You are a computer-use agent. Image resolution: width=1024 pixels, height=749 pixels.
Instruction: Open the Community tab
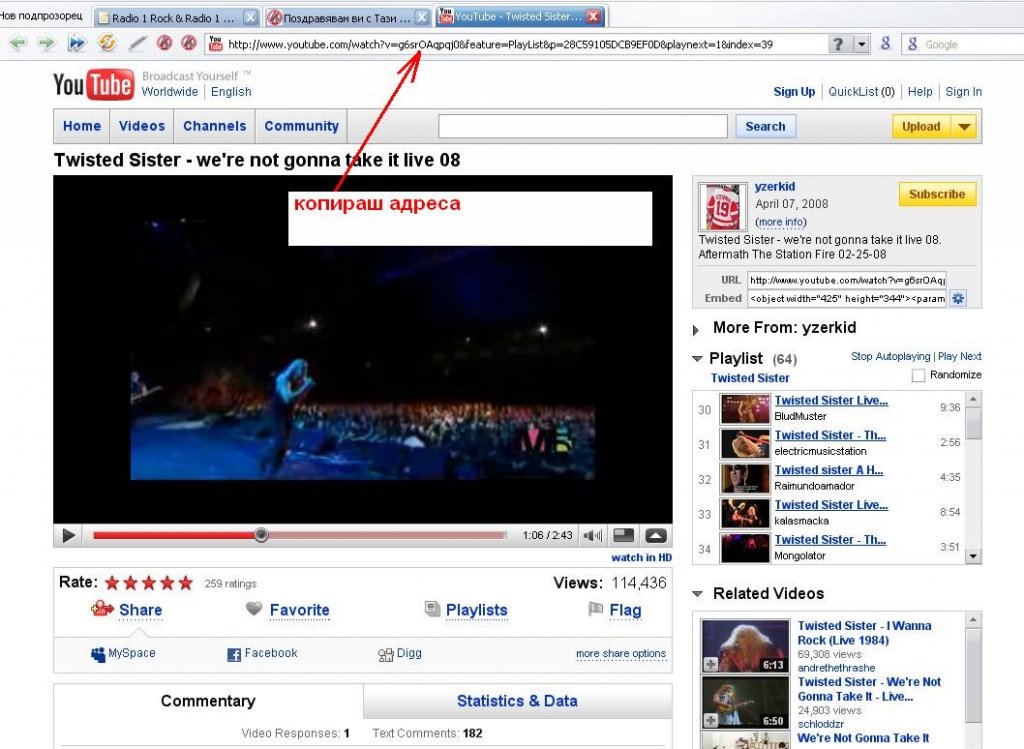301,126
